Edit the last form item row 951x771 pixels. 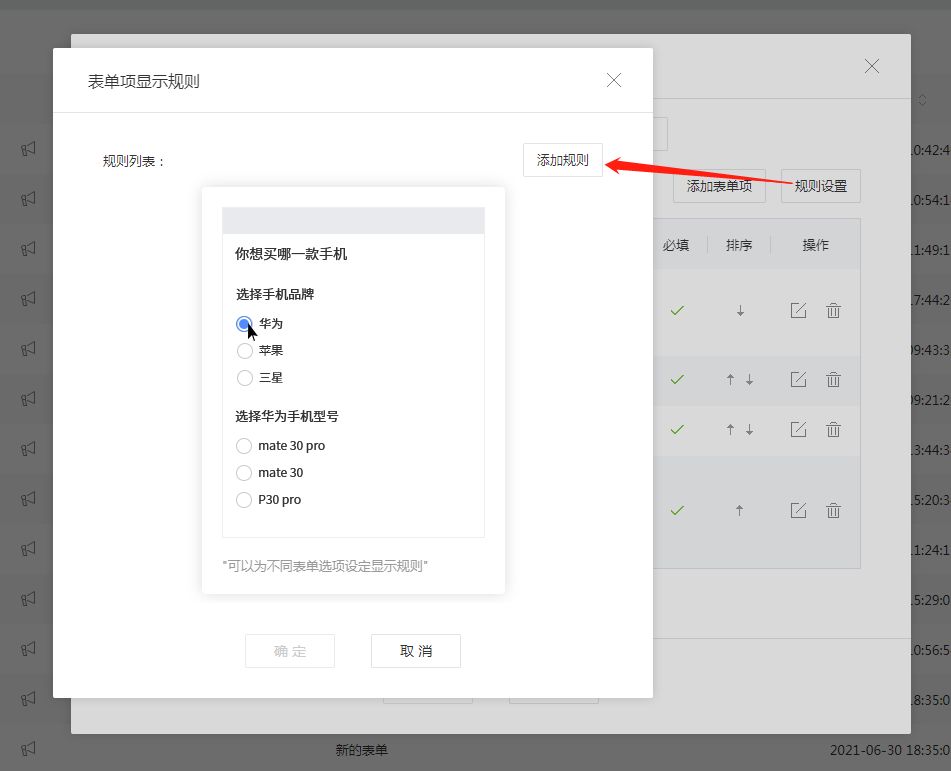click(799, 511)
